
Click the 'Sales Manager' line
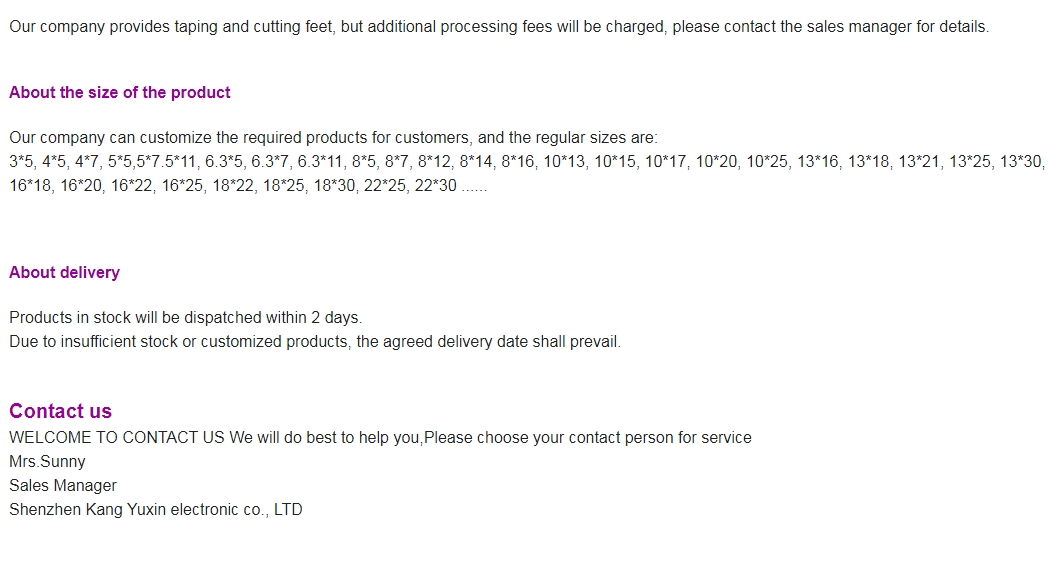63,486
